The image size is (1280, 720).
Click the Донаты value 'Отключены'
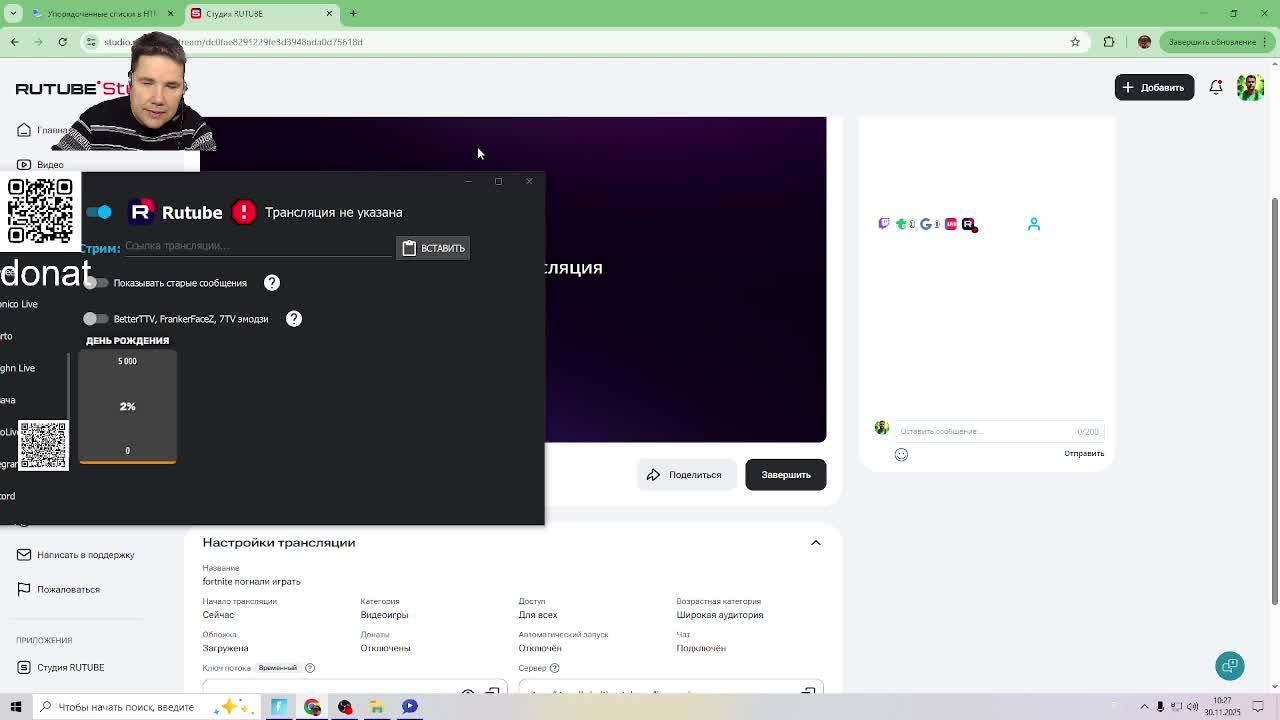point(385,648)
